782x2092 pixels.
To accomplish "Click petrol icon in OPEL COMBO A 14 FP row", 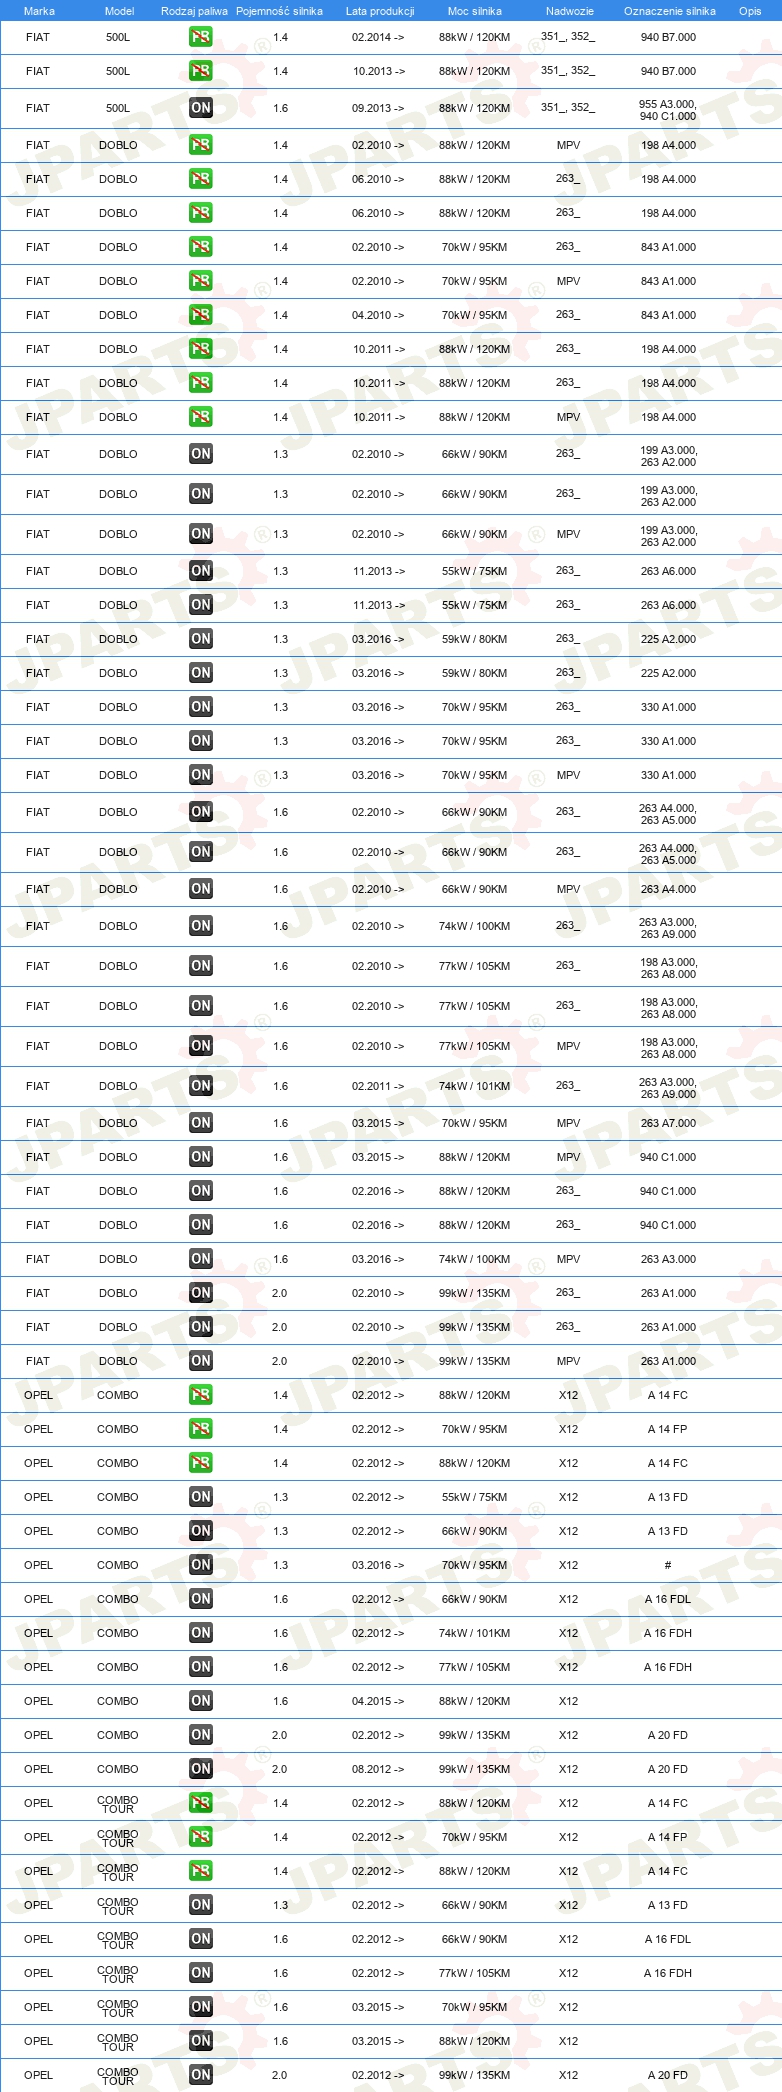I will pyautogui.click(x=201, y=1429).
